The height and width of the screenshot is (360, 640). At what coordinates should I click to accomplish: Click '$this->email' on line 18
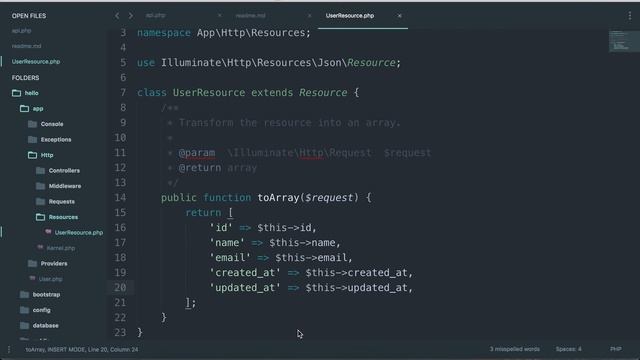tap(311, 258)
